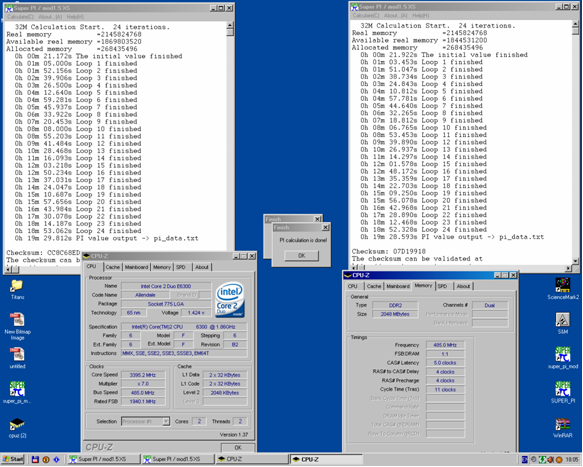Click scroll-up arrow in the right Super PI window
The width and height of the screenshot is (583, 467).
click(576, 23)
